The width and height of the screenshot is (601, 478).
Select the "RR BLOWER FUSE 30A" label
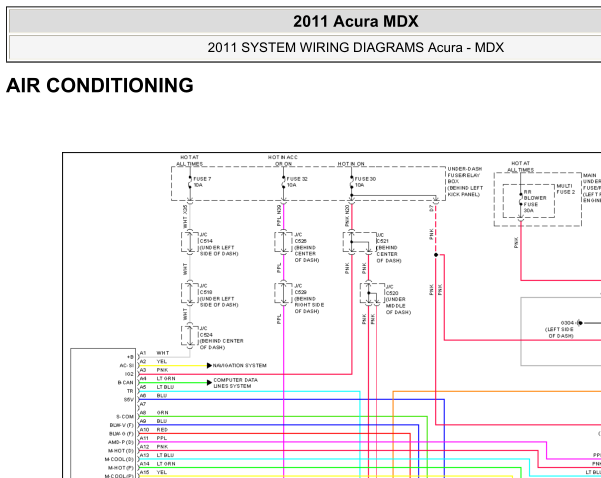(x=535, y=201)
